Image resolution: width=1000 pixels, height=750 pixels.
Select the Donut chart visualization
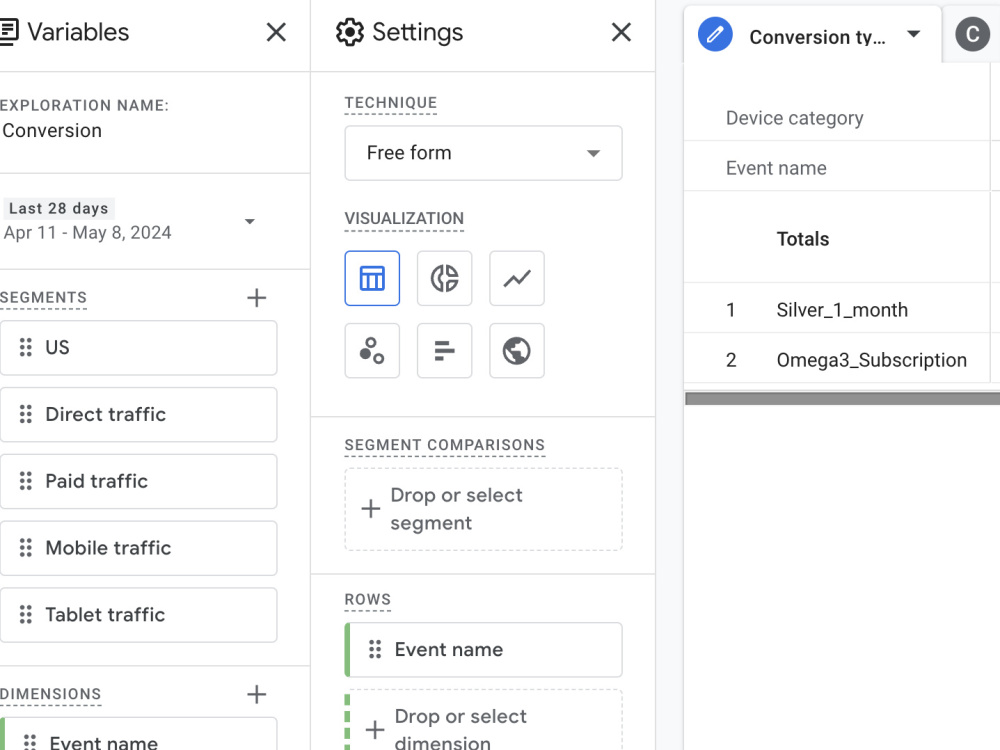(x=445, y=278)
